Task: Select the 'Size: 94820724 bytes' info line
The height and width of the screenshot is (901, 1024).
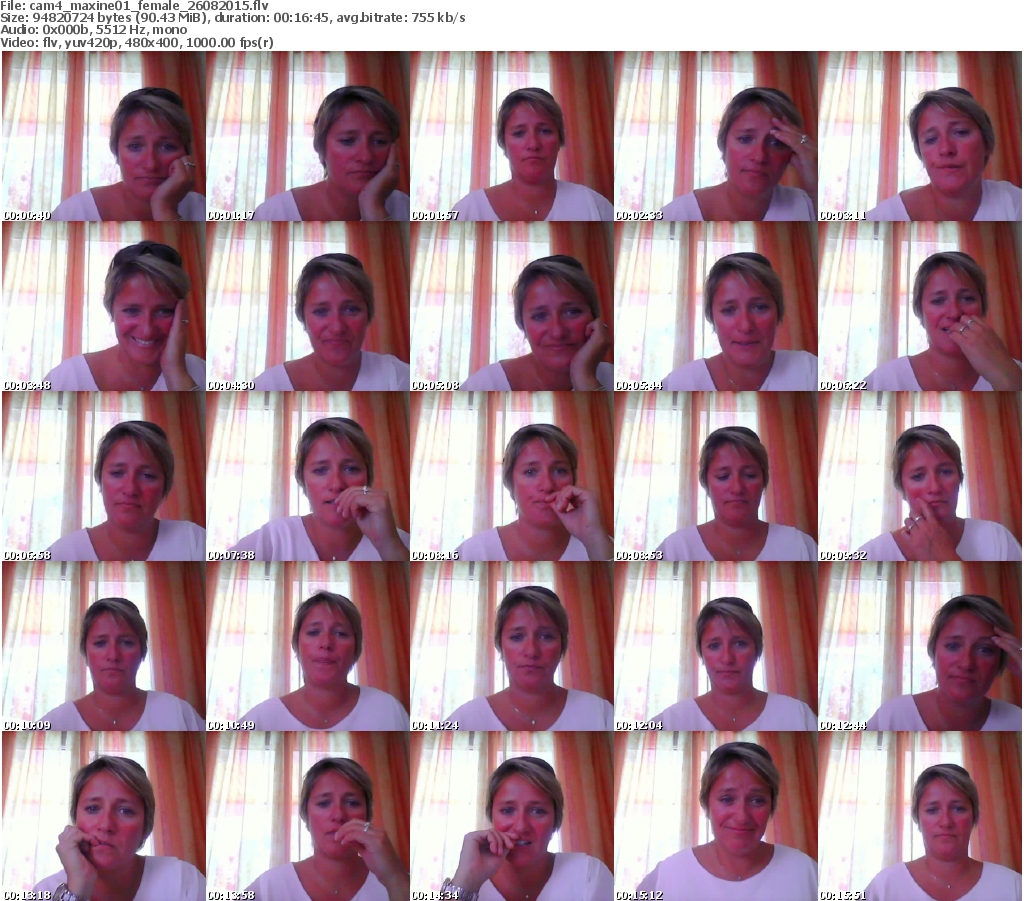Action: click(x=232, y=18)
